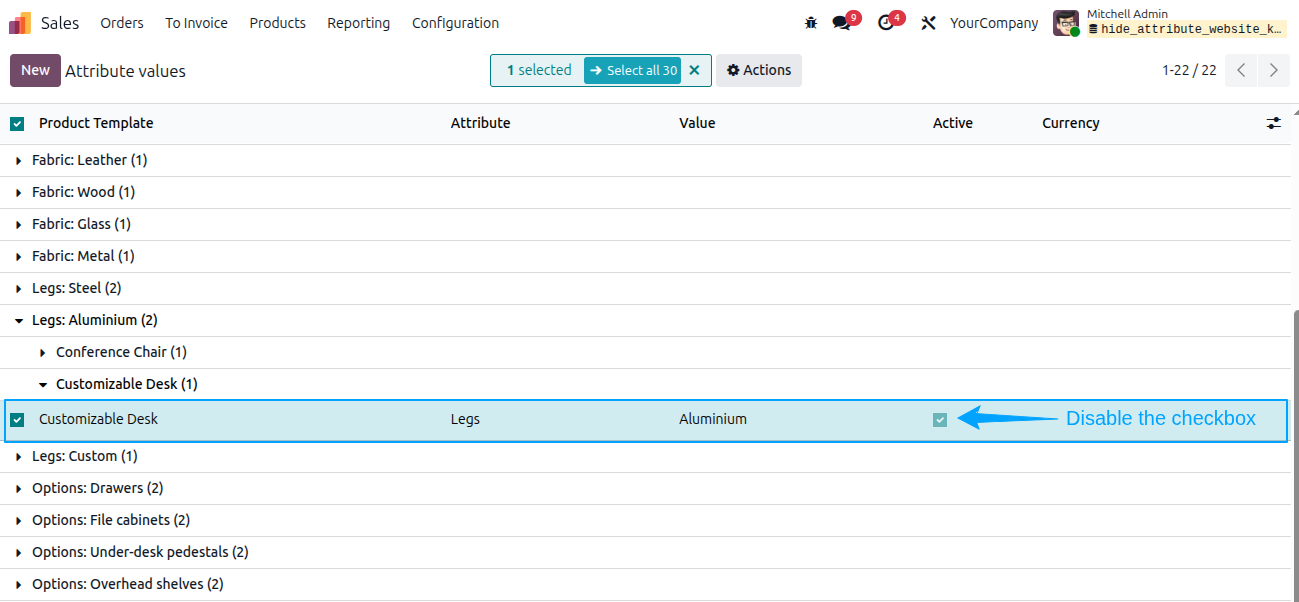Open the Orders menu

coord(122,23)
